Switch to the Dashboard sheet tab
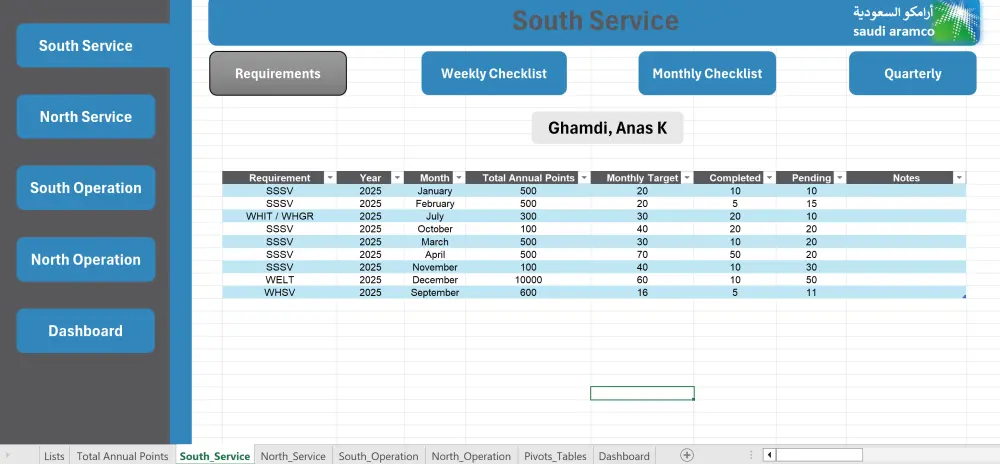 click(x=624, y=456)
